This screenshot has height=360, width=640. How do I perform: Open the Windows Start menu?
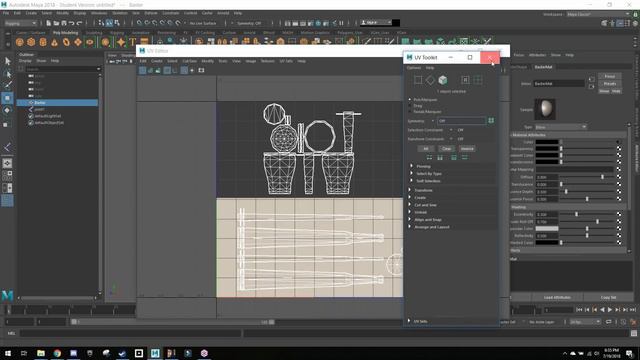[8, 353]
